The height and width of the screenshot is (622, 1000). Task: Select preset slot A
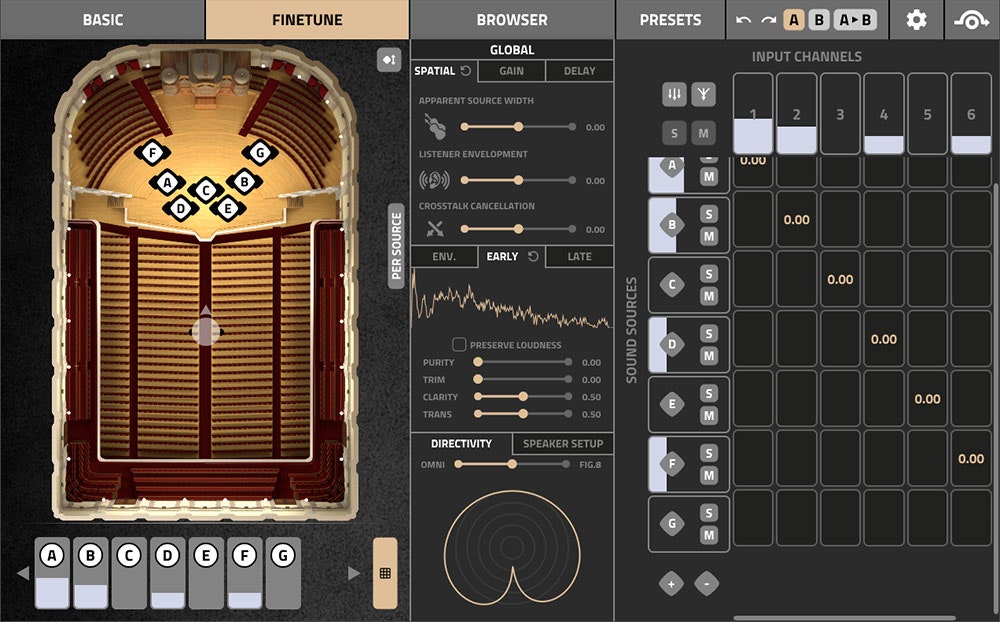[793, 20]
